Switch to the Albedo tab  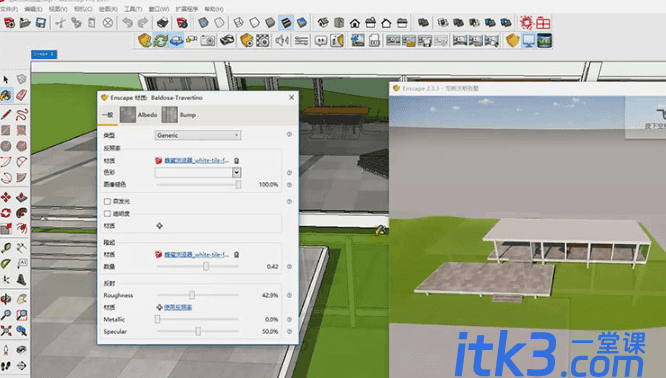138,115
